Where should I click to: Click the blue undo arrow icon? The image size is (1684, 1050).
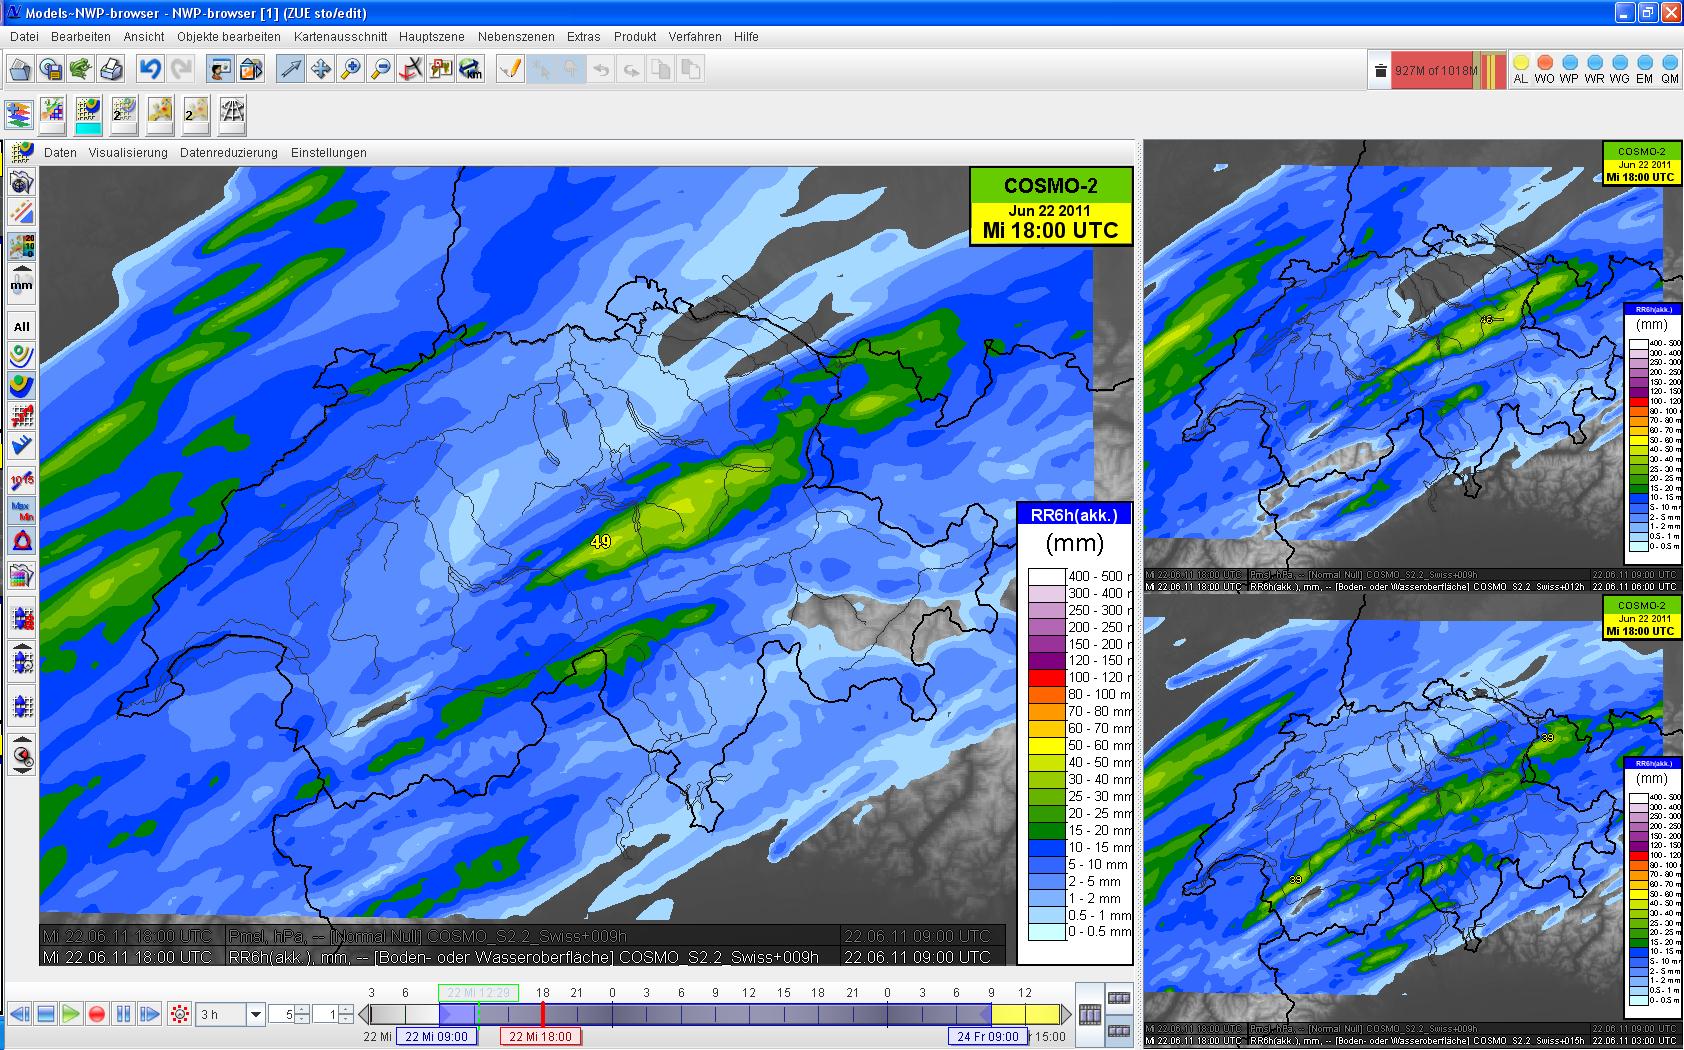coord(150,69)
